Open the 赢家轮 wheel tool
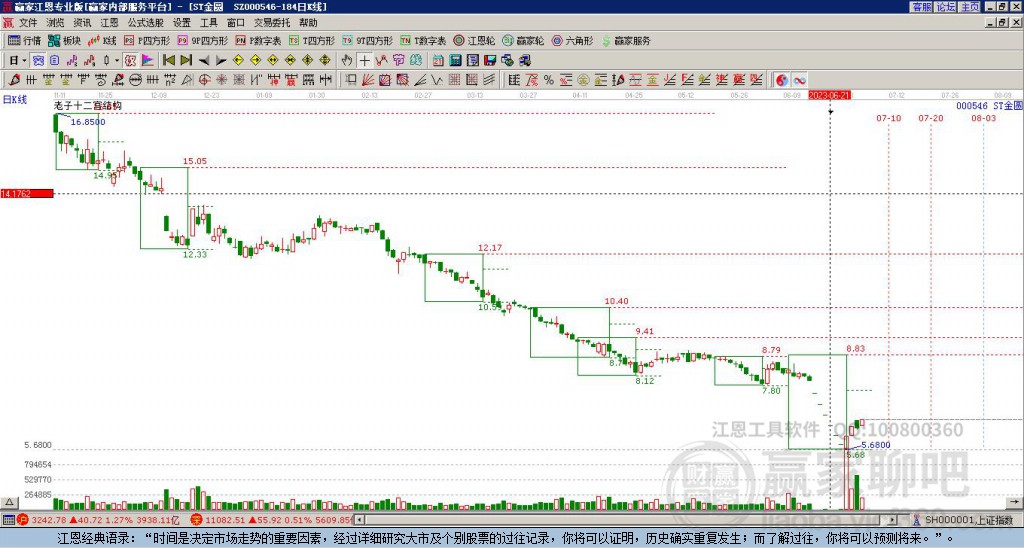Screen dimensions: 1024x548 tap(523, 40)
